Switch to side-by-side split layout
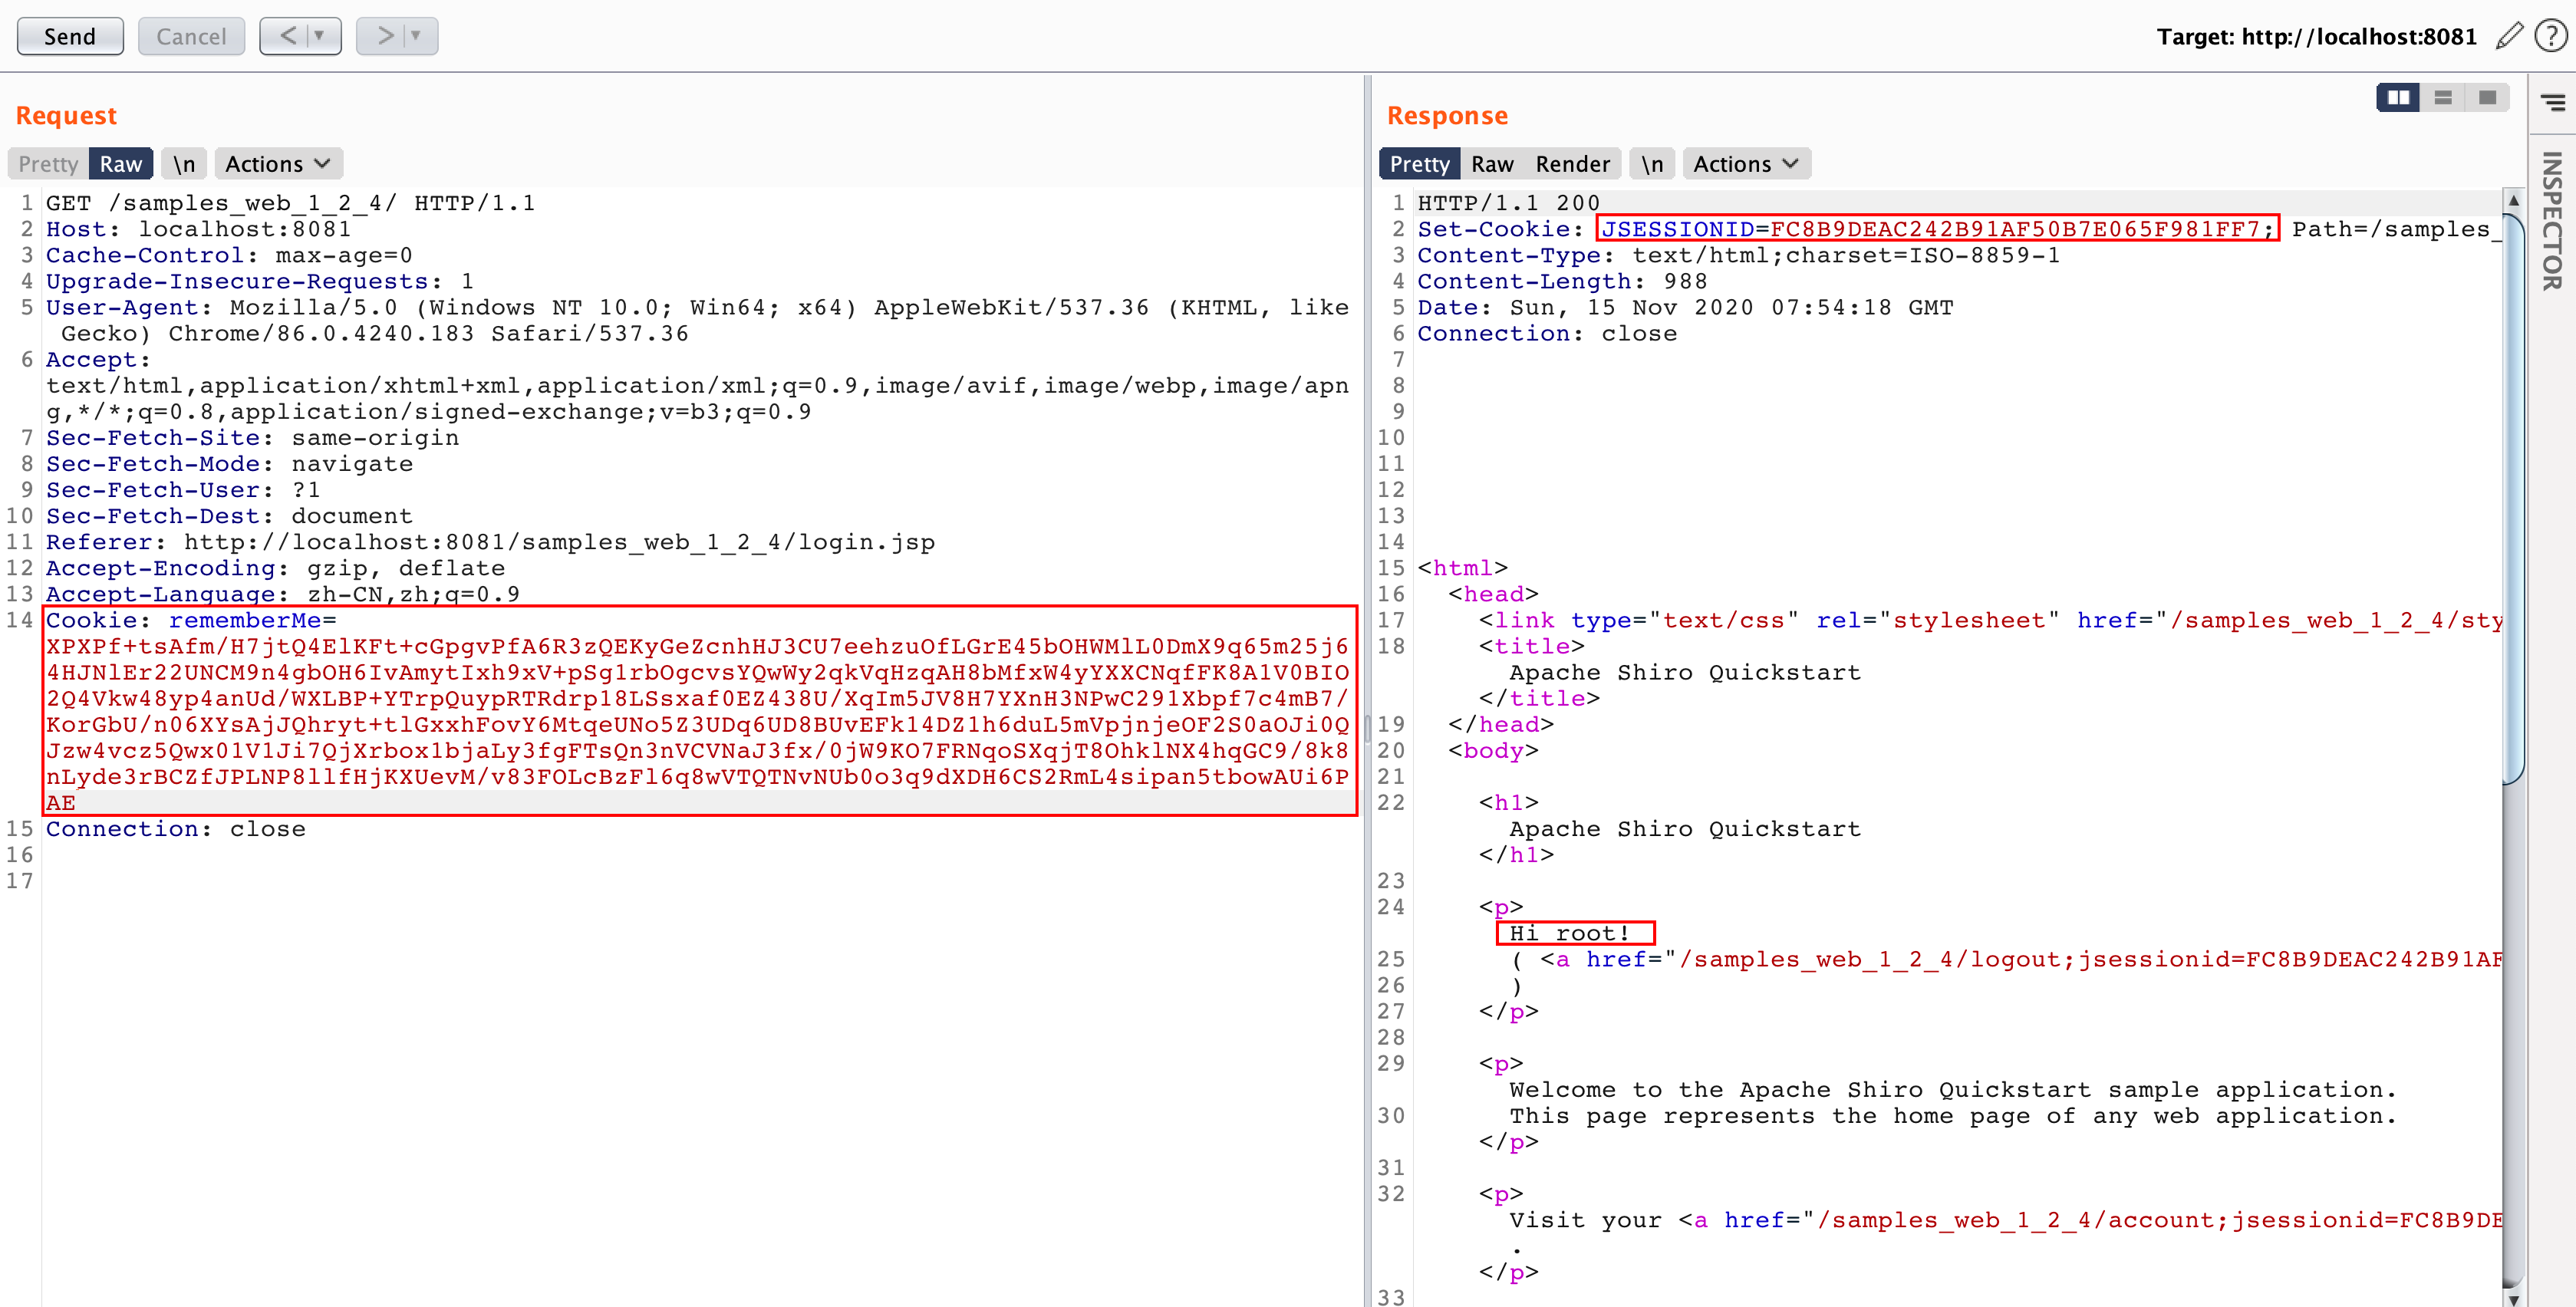The width and height of the screenshot is (2576, 1307). [2398, 98]
